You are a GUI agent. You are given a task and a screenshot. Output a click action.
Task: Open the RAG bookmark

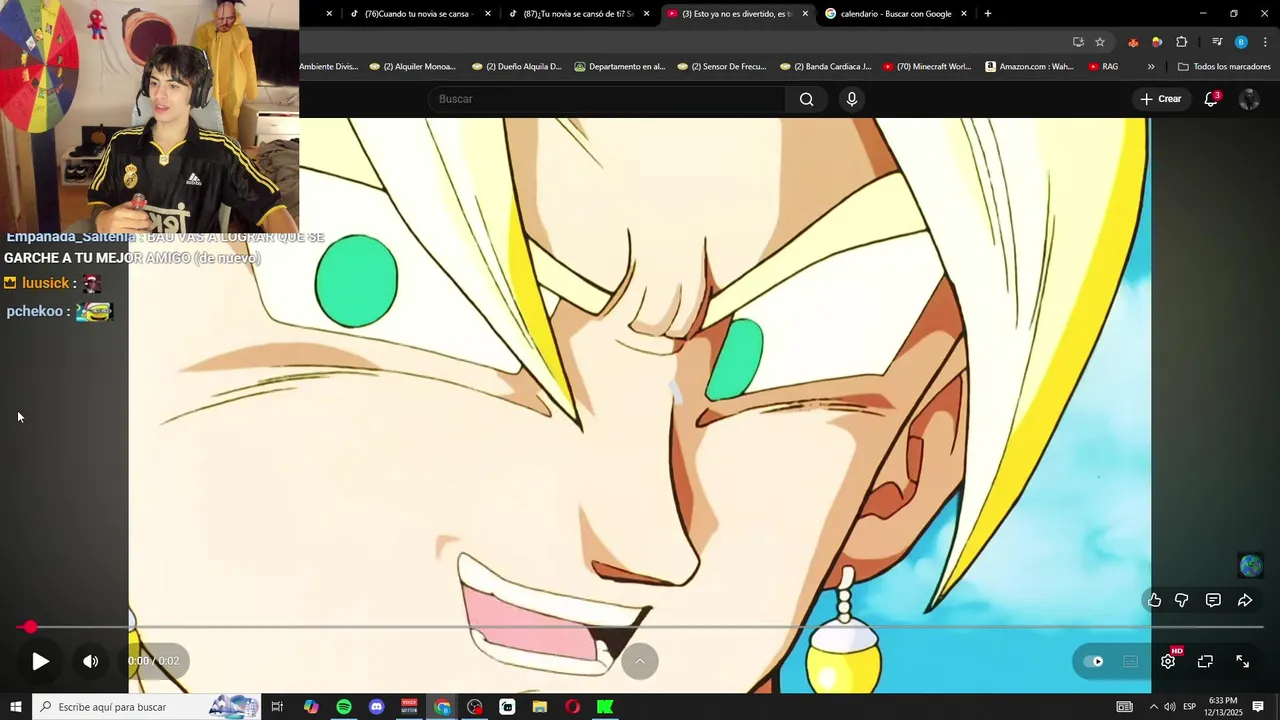click(1103, 67)
